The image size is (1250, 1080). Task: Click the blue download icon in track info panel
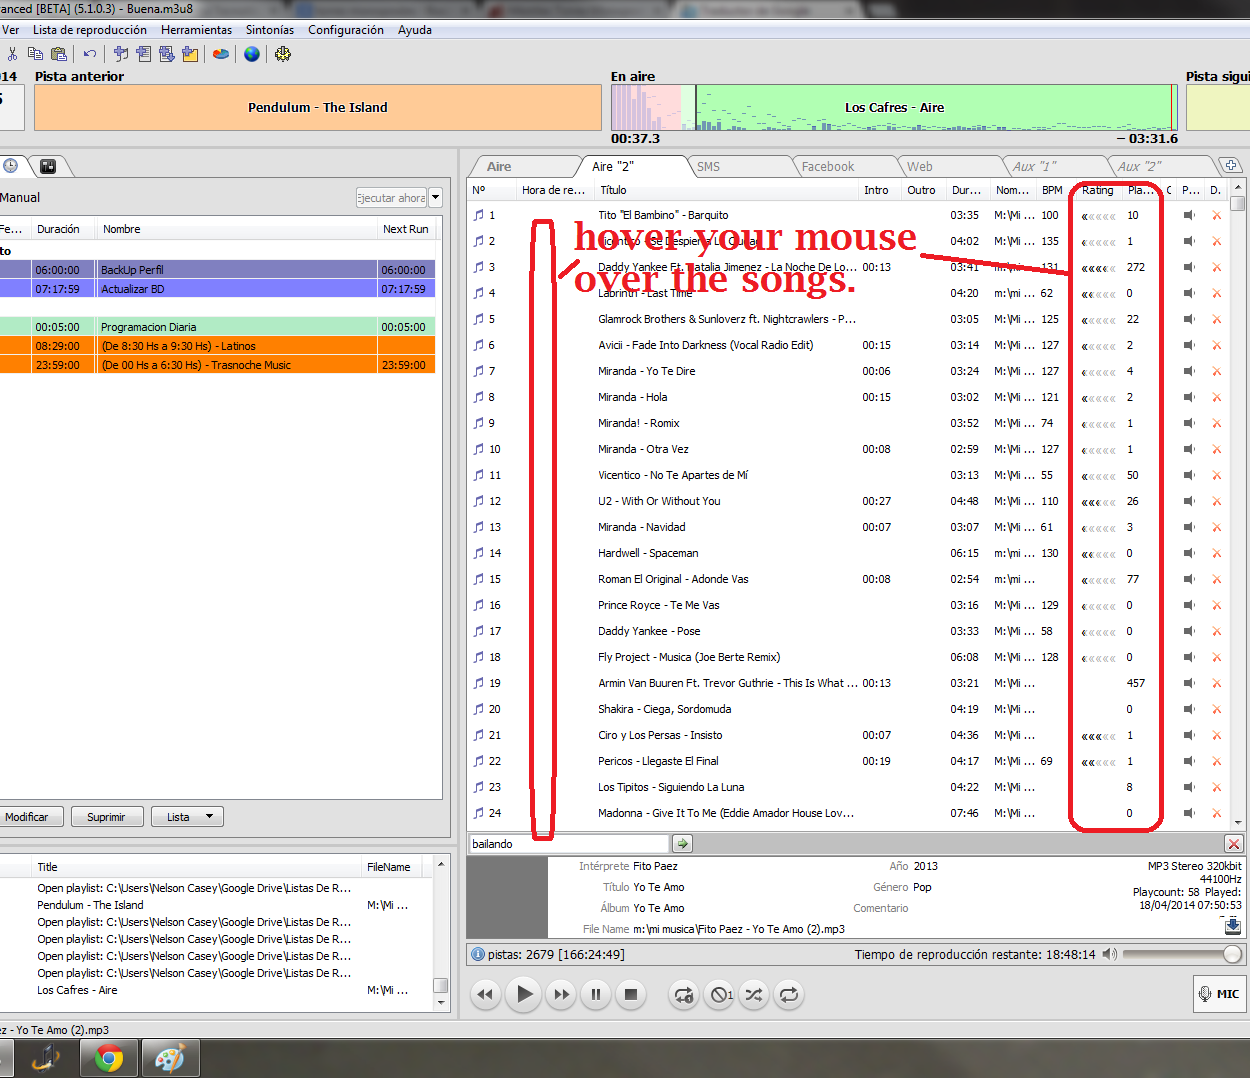pyautogui.click(x=1233, y=926)
